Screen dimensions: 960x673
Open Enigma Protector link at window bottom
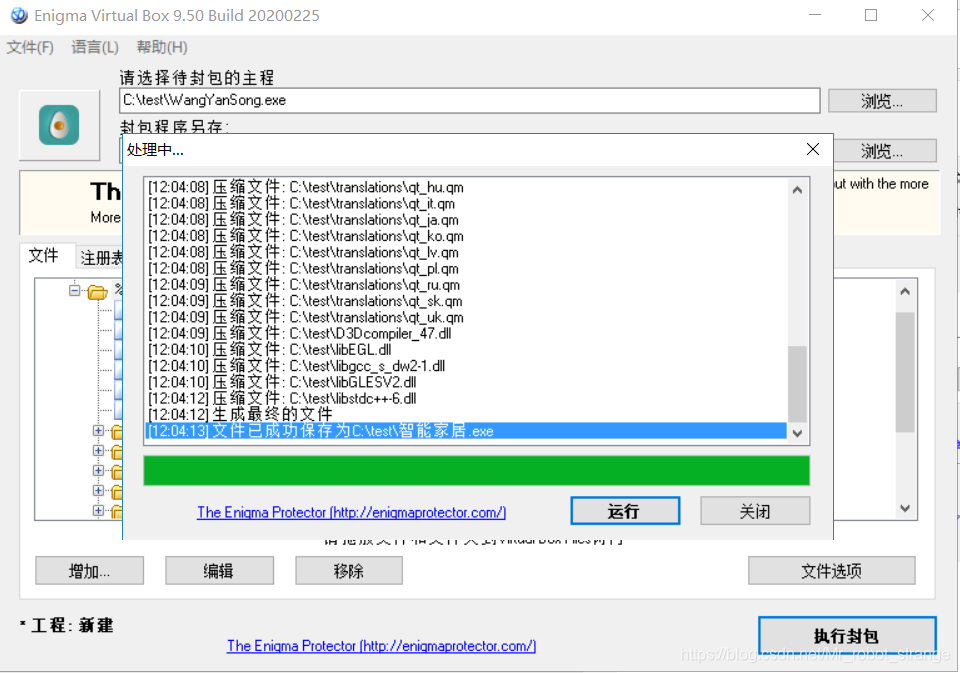coord(381,646)
